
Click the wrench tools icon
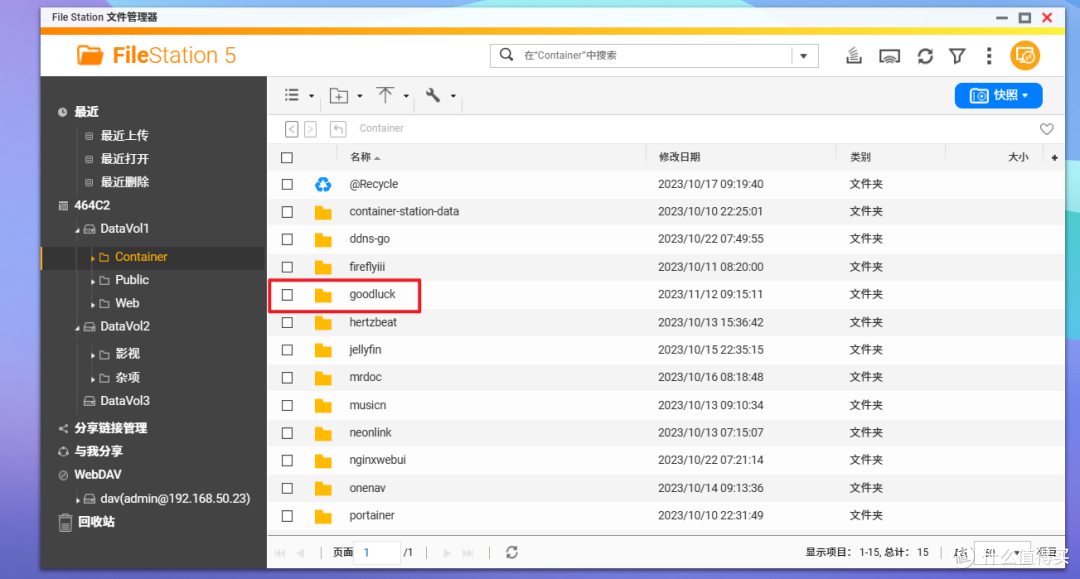pyautogui.click(x=433, y=95)
